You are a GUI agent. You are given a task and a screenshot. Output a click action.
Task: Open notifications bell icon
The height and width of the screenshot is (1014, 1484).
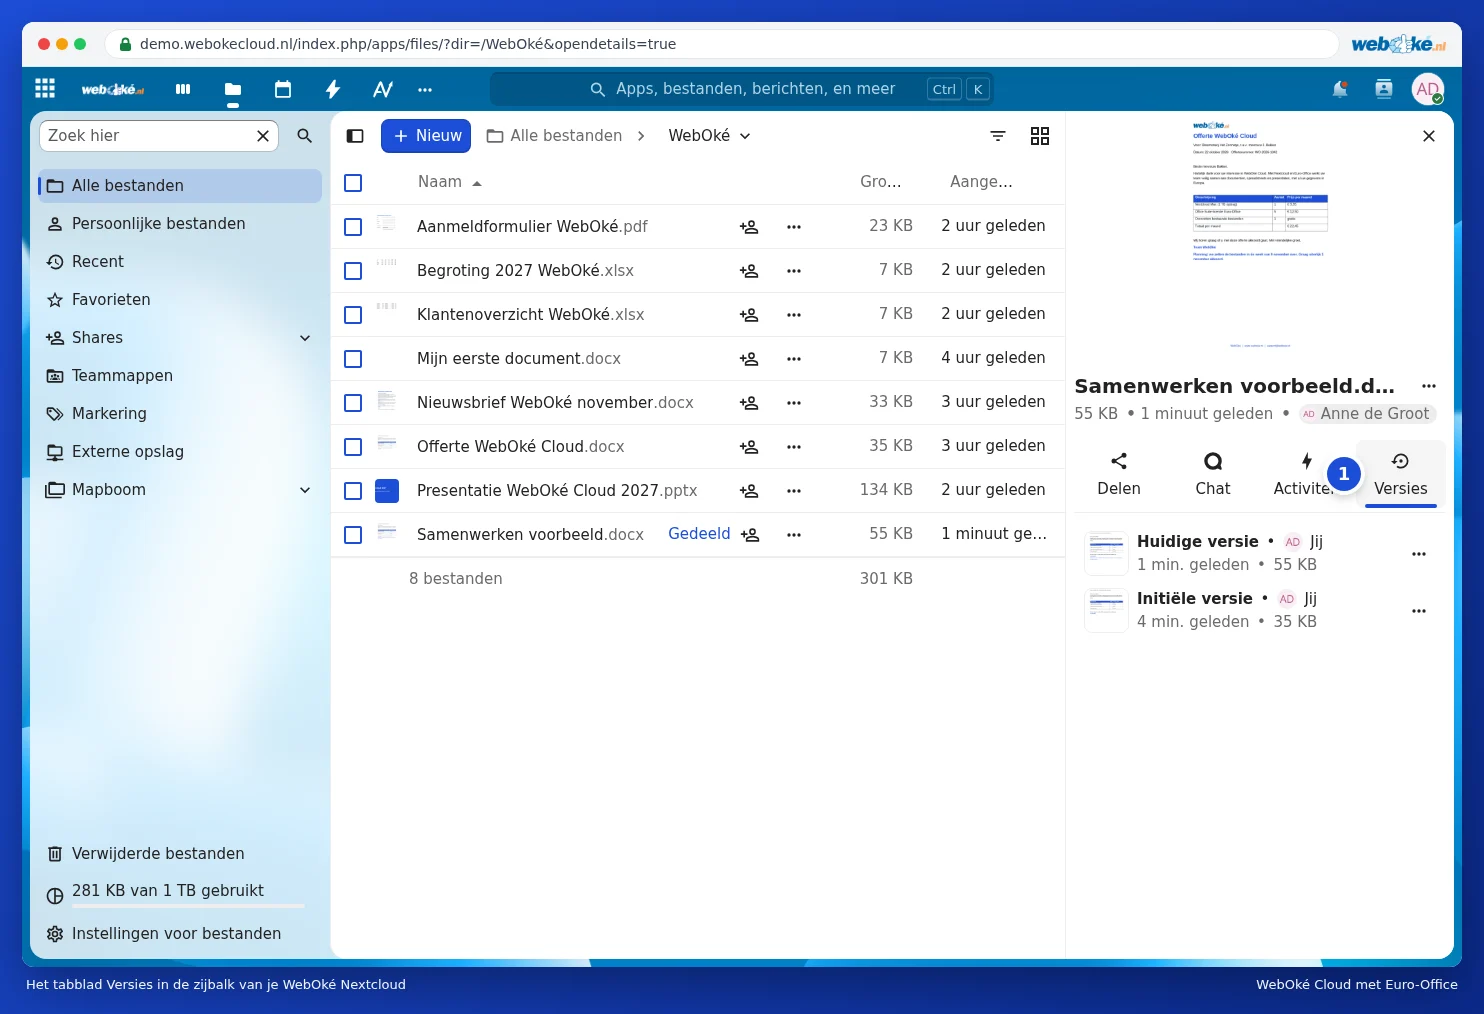1340,89
